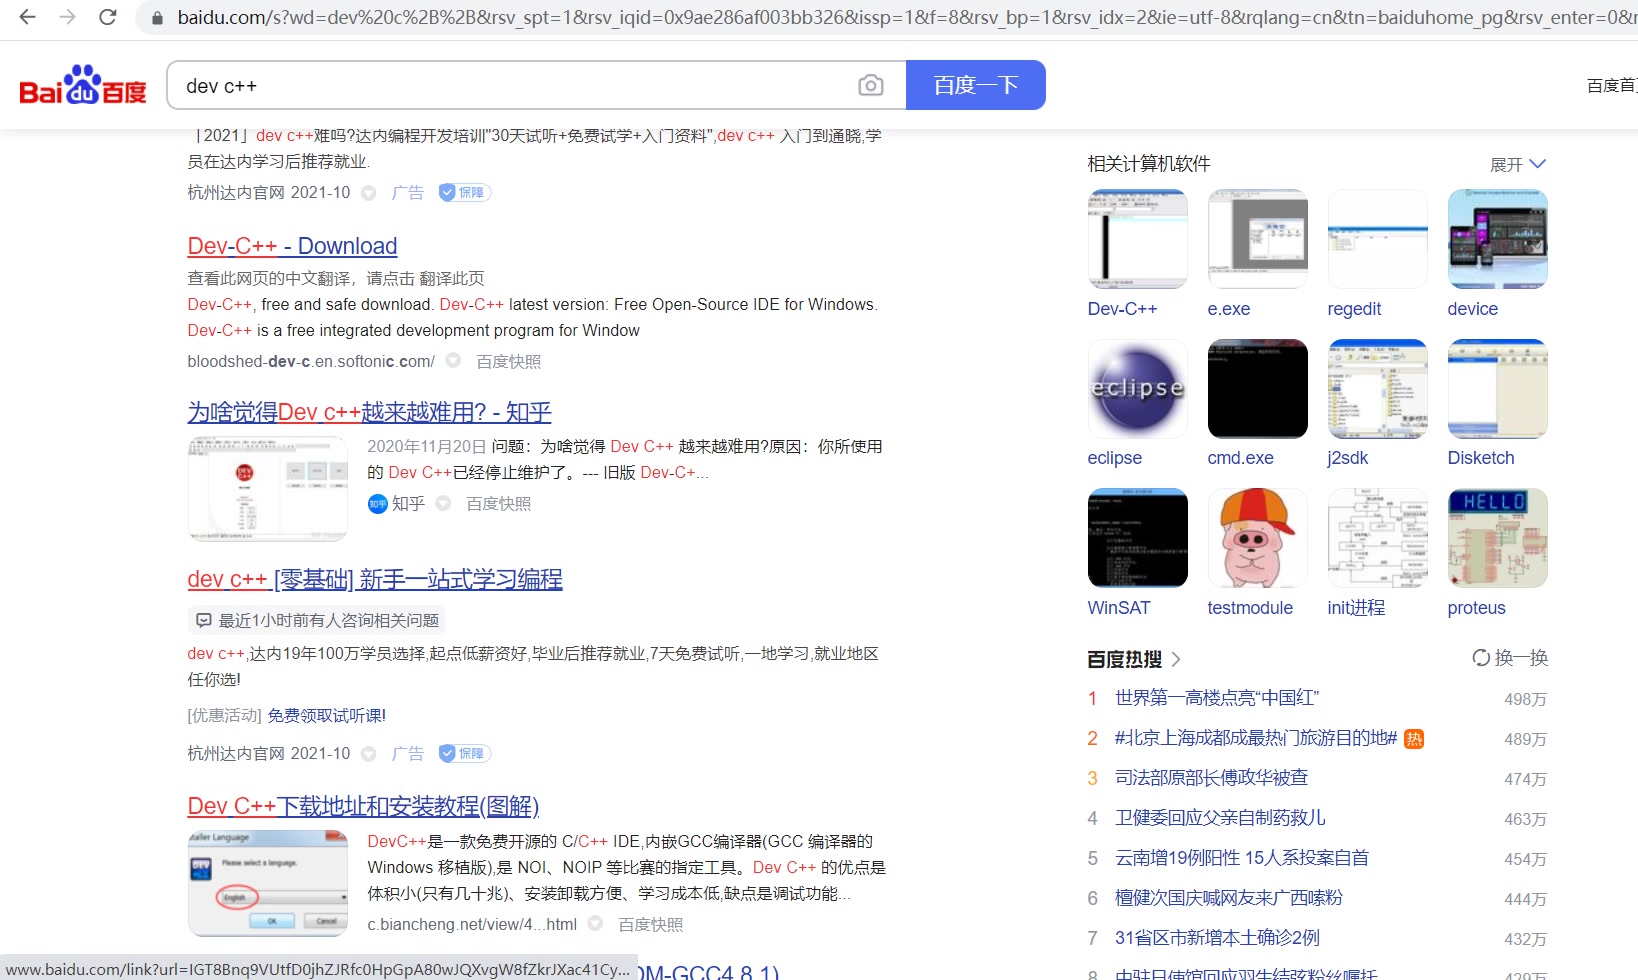Click 免费领取试听课! promotion link
Viewport: 1638px width, 980px height.
pyautogui.click(x=327, y=716)
